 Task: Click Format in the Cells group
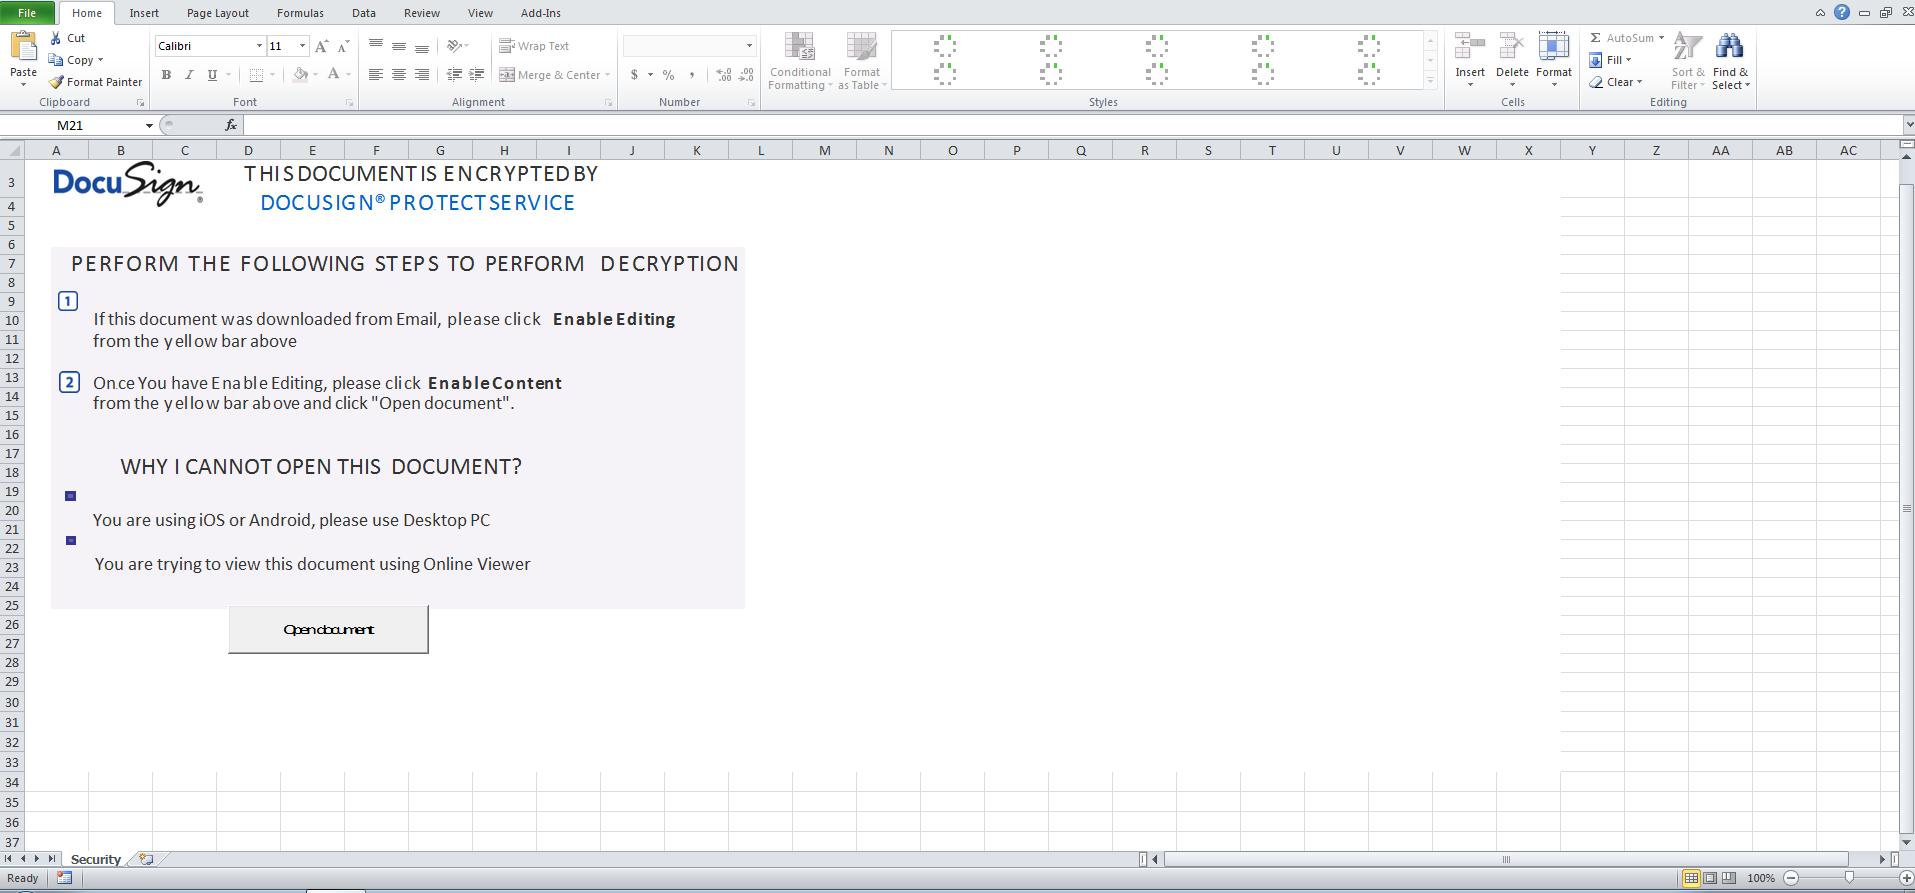1554,60
